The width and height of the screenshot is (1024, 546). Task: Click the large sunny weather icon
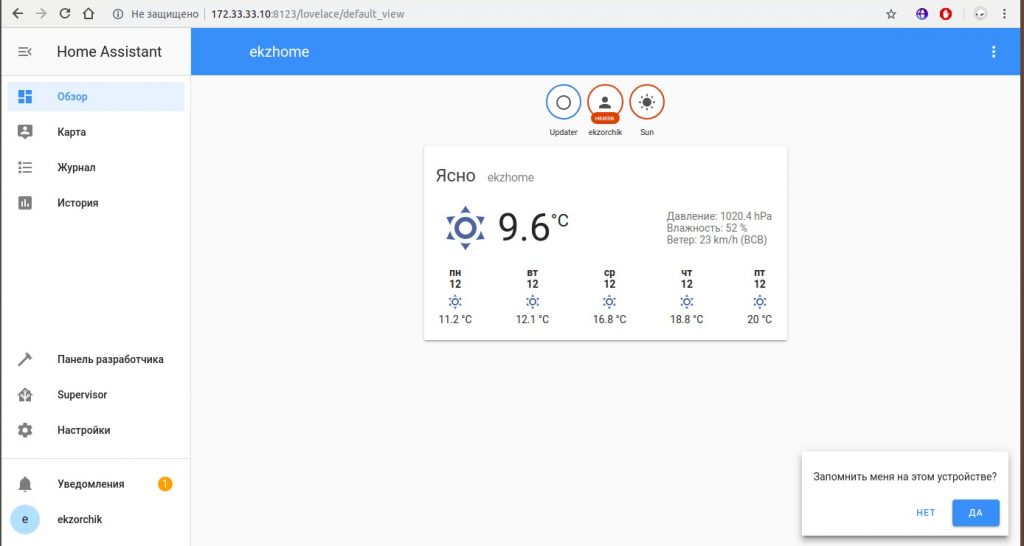(x=465, y=228)
